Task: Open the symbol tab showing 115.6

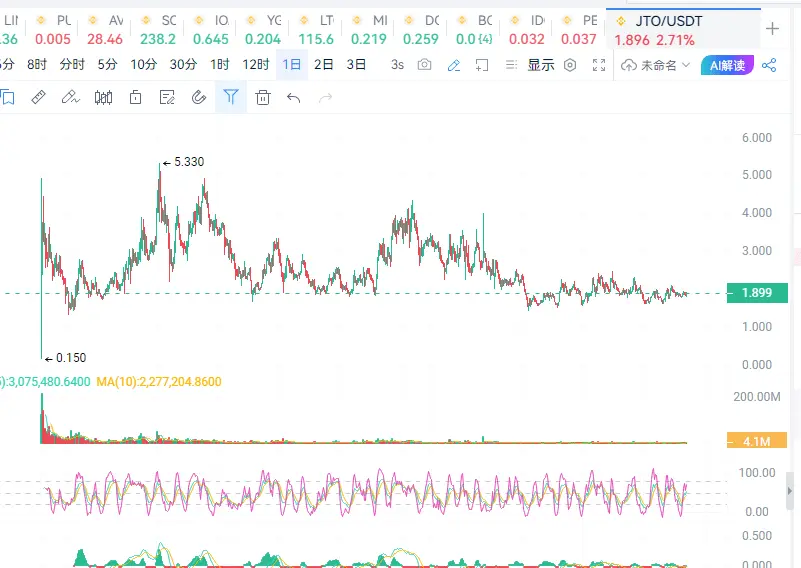Action: (316, 30)
